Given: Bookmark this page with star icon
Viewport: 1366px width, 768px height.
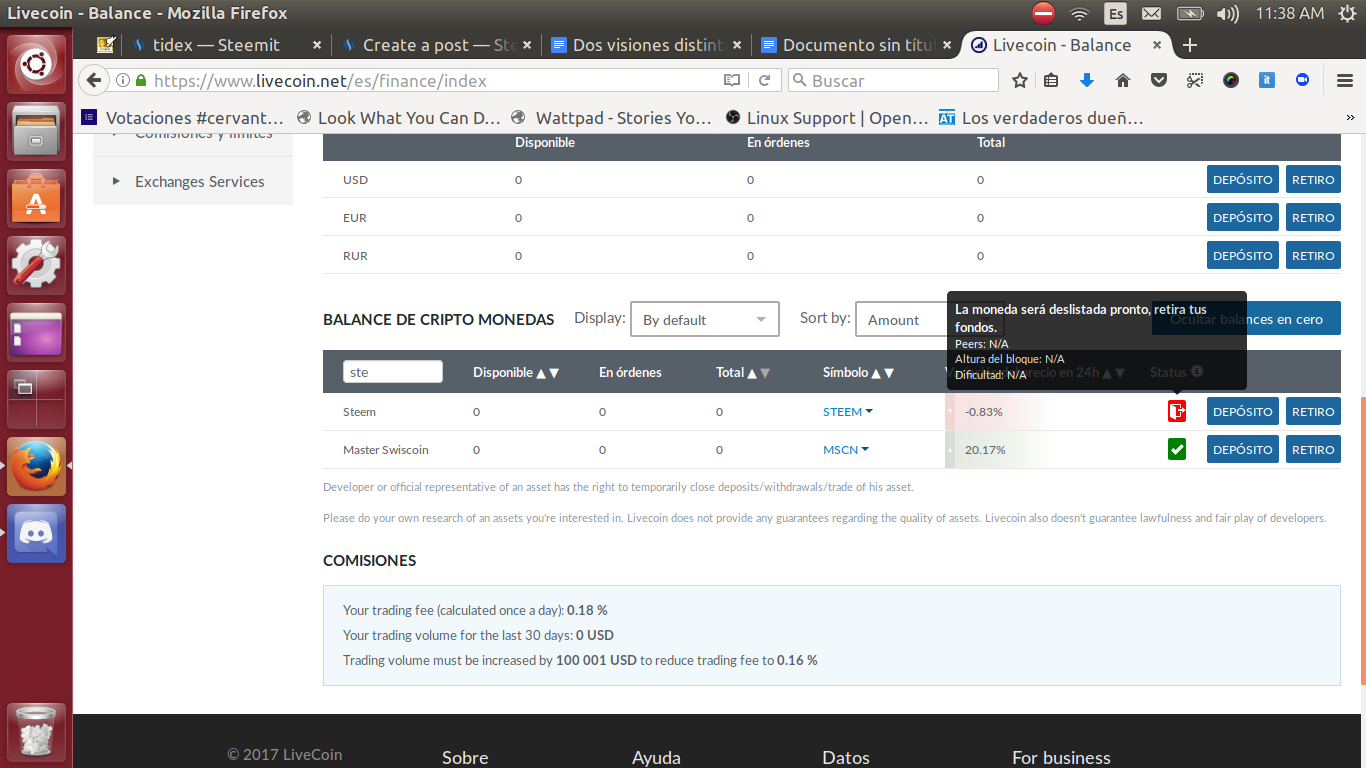Looking at the screenshot, I should [1019, 80].
